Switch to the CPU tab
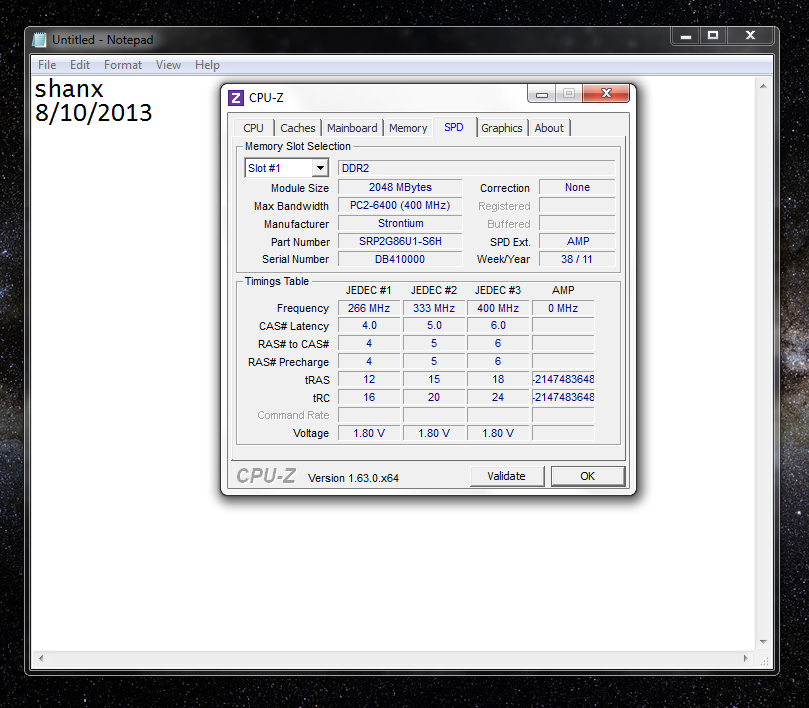The width and height of the screenshot is (809, 708). pyautogui.click(x=254, y=128)
